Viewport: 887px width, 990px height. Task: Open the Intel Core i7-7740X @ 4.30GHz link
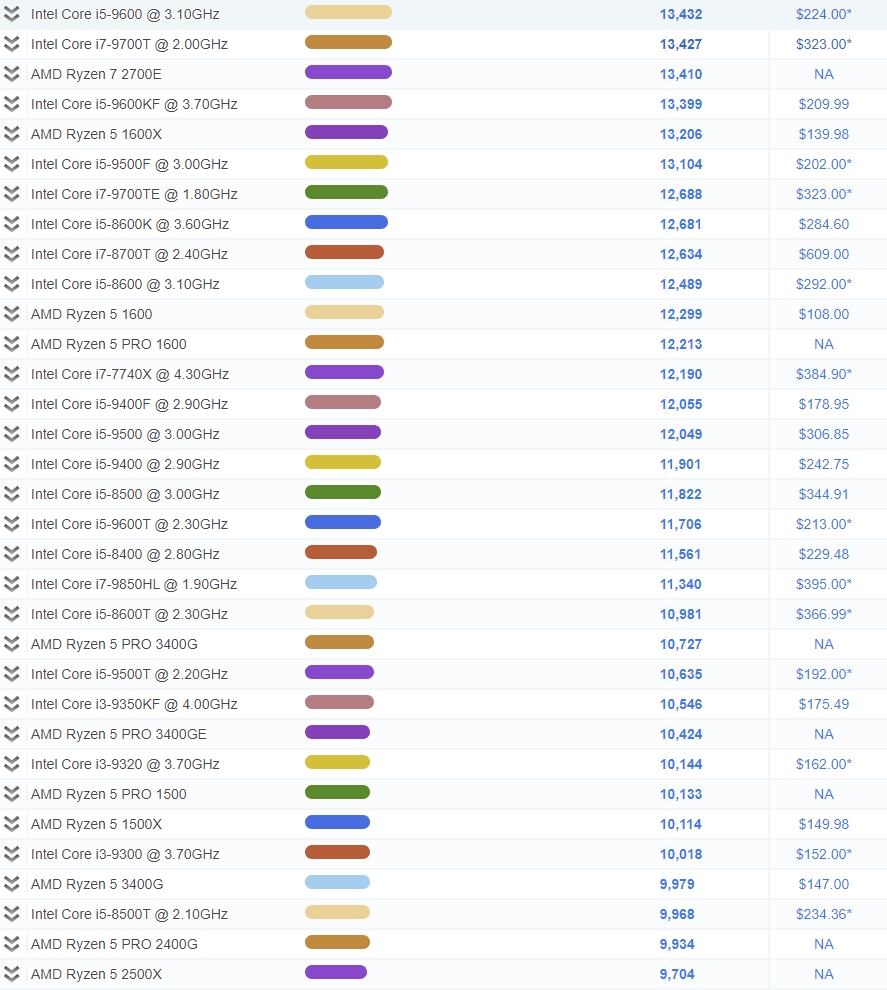[130, 374]
